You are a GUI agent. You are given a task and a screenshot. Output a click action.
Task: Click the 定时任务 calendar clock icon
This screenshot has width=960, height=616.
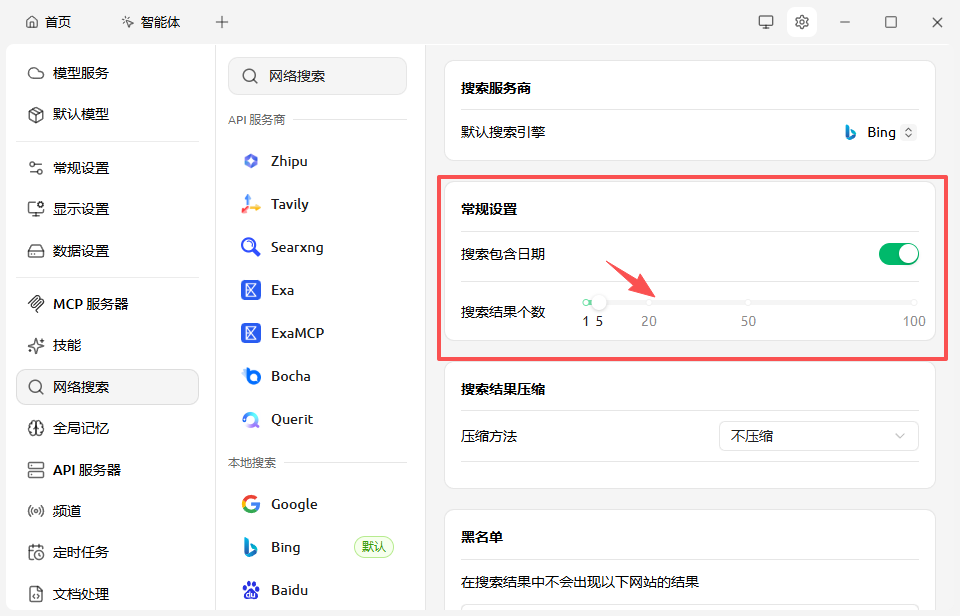[x=36, y=552]
